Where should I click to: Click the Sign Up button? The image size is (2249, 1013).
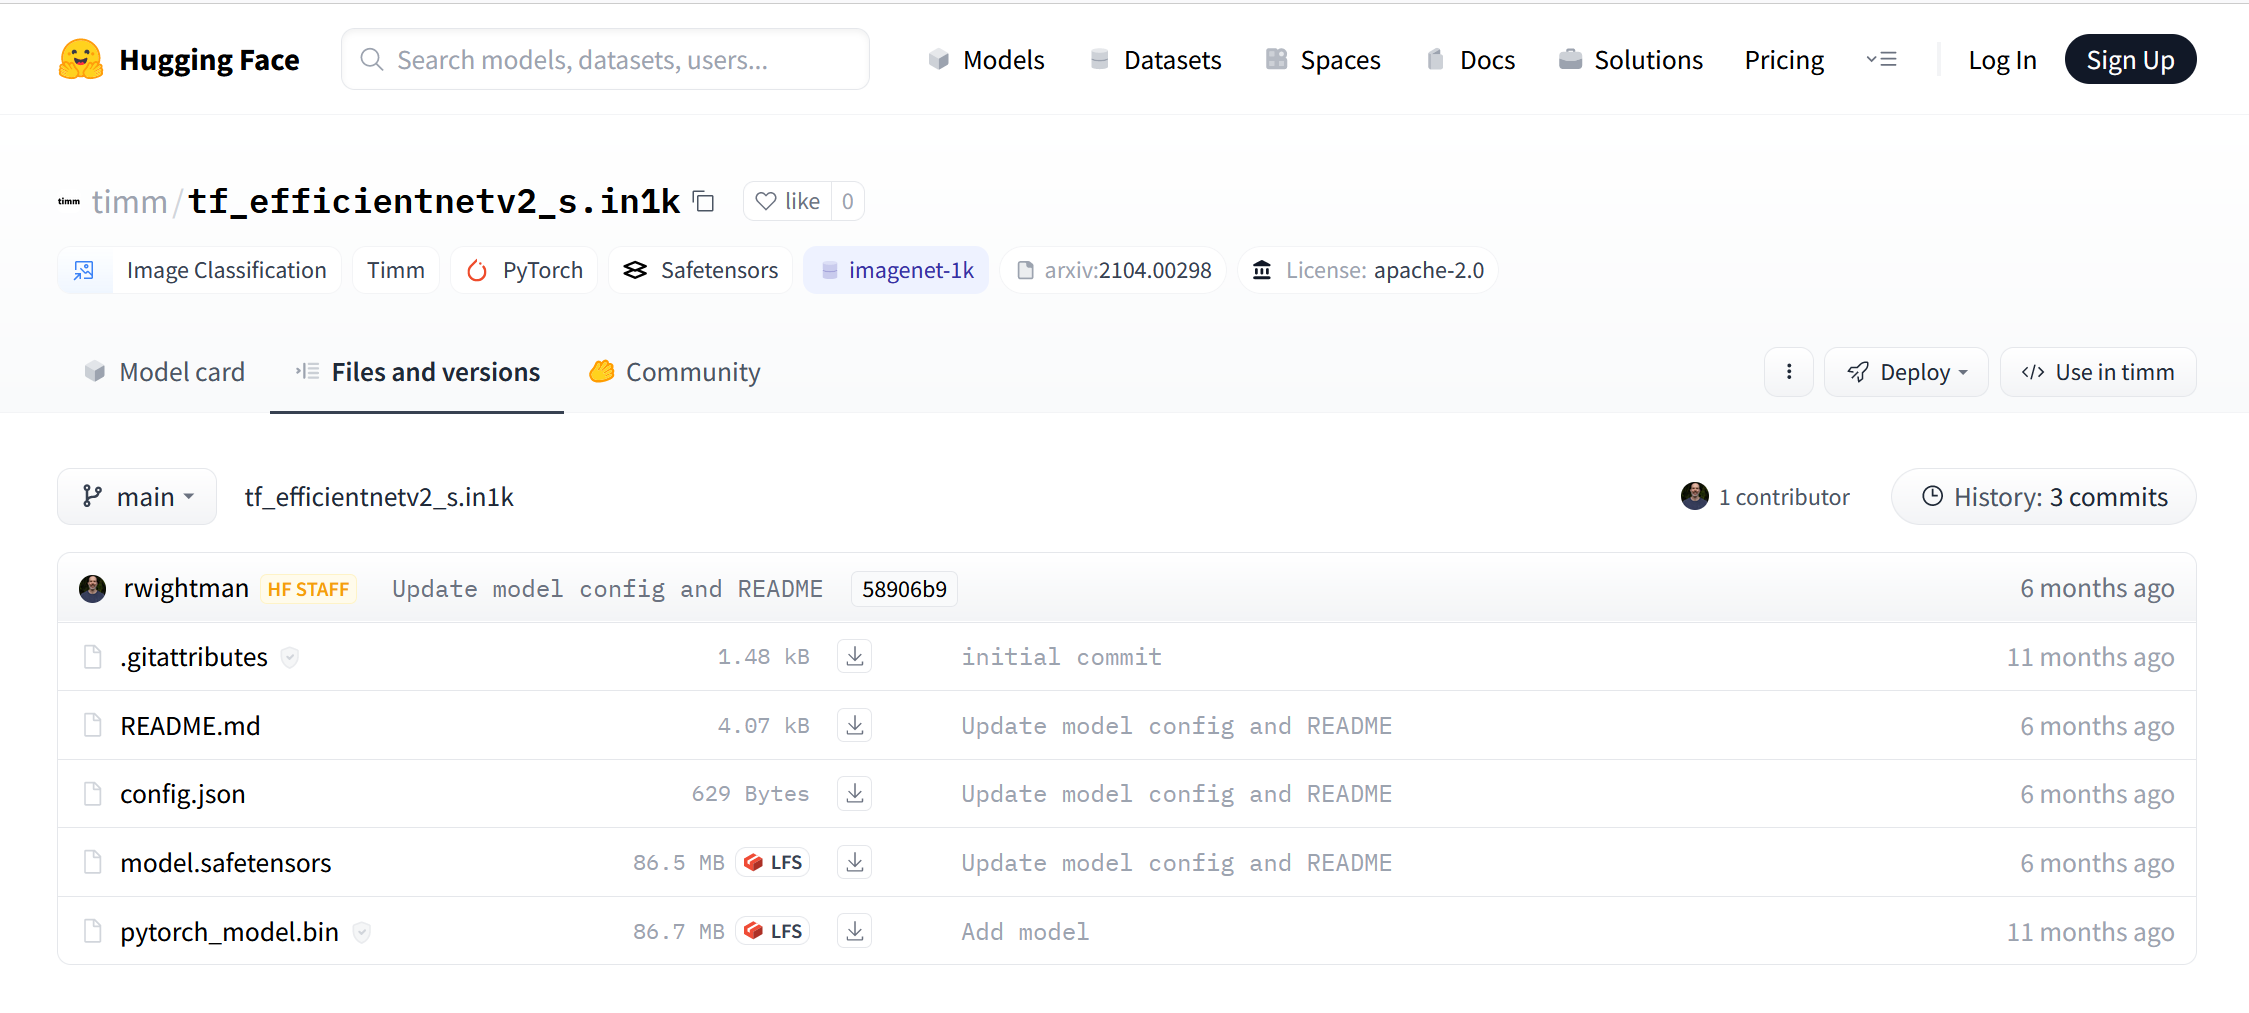[2130, 60]
